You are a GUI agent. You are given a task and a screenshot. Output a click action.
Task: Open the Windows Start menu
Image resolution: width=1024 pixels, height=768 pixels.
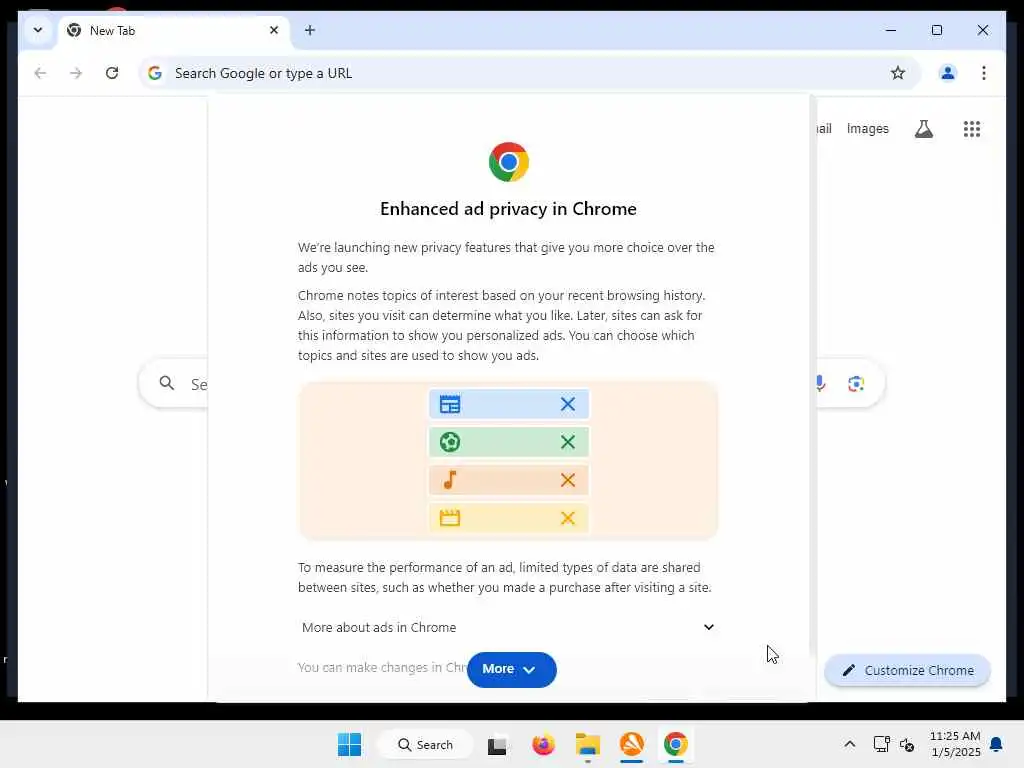point(349,744)
